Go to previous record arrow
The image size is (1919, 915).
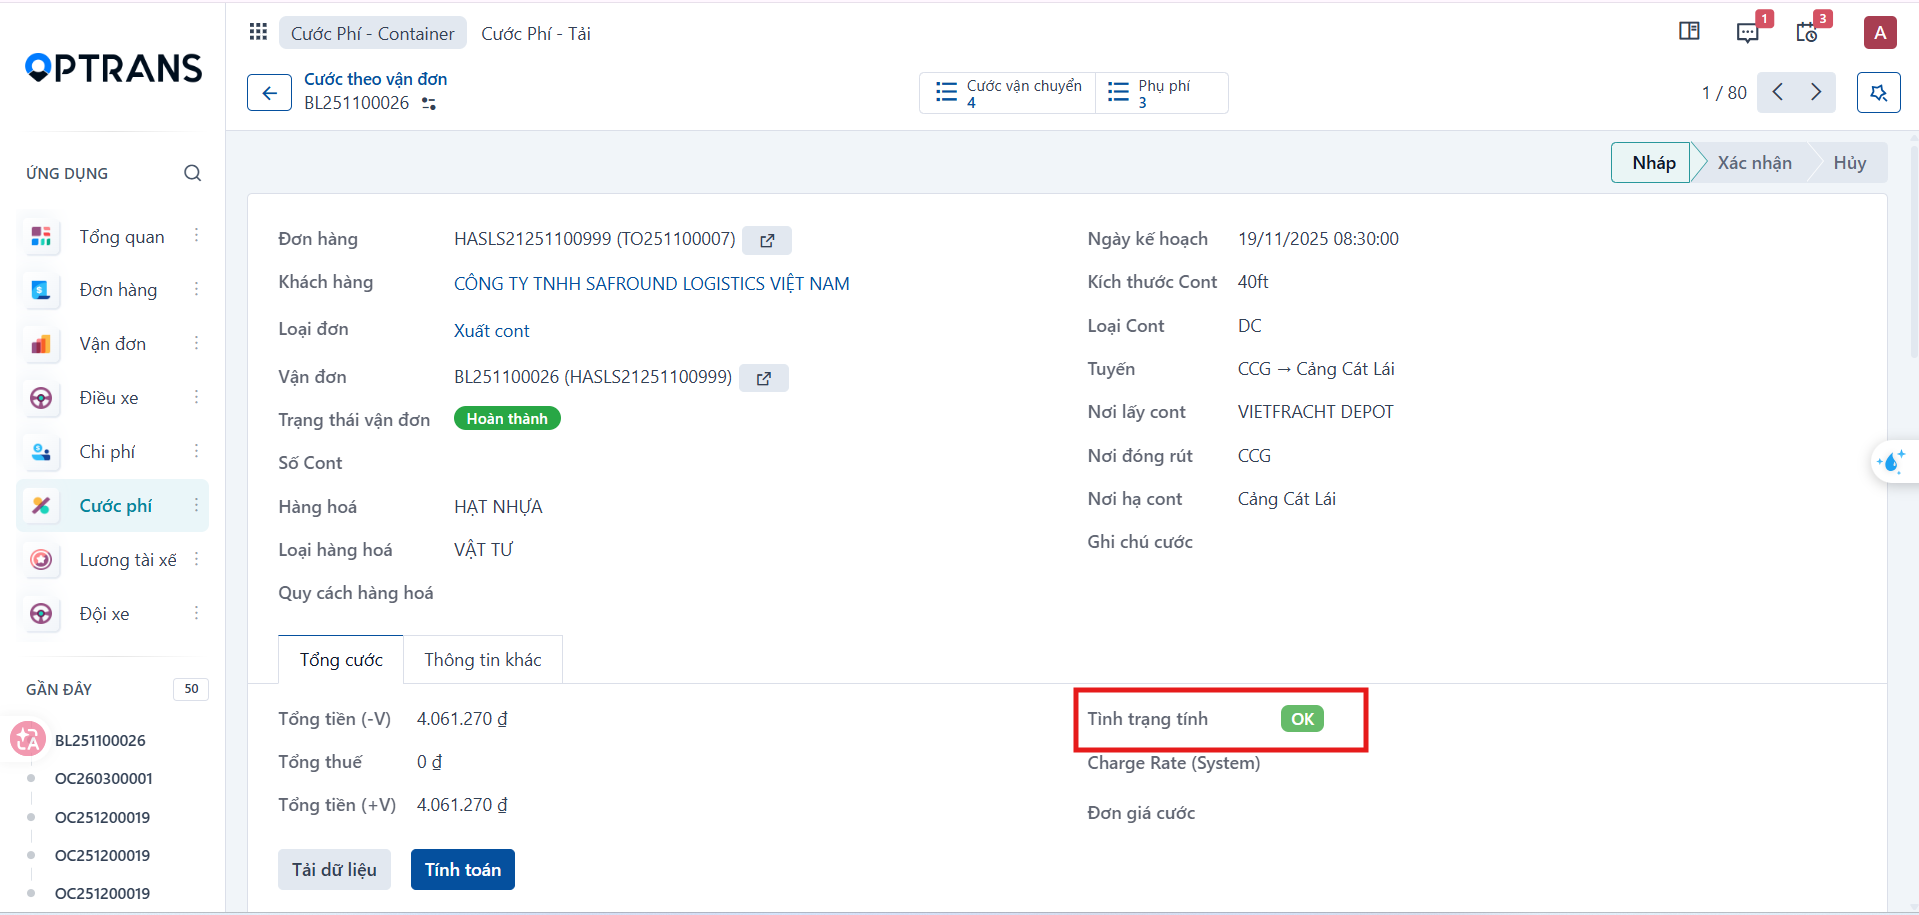[1777, 92]
